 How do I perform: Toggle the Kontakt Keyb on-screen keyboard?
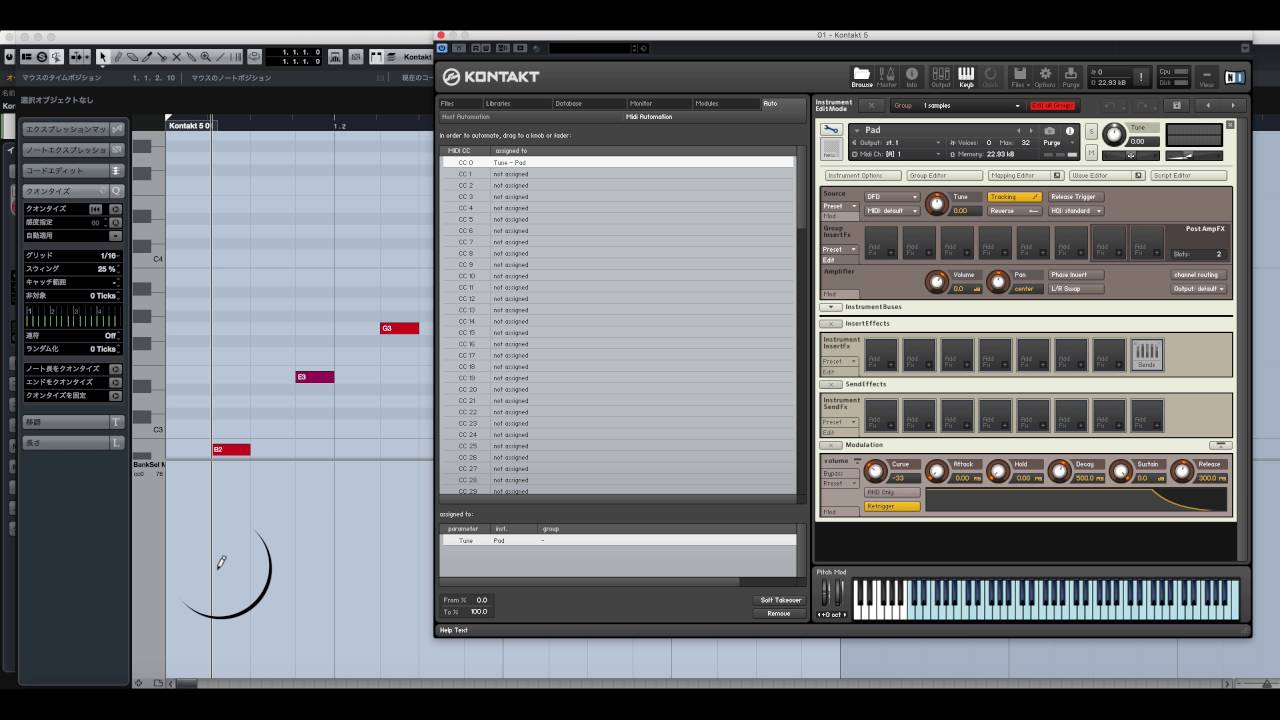(x=966, y=76)
